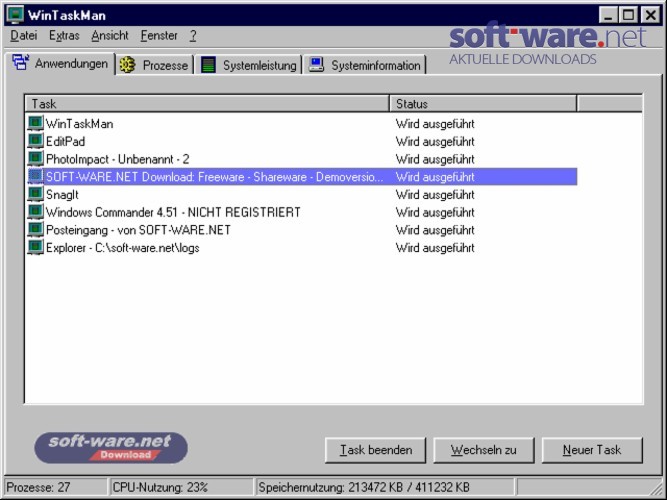667x500 pixels.
Task: Click the Systeminformation computer icon
Action: point(316,65)
